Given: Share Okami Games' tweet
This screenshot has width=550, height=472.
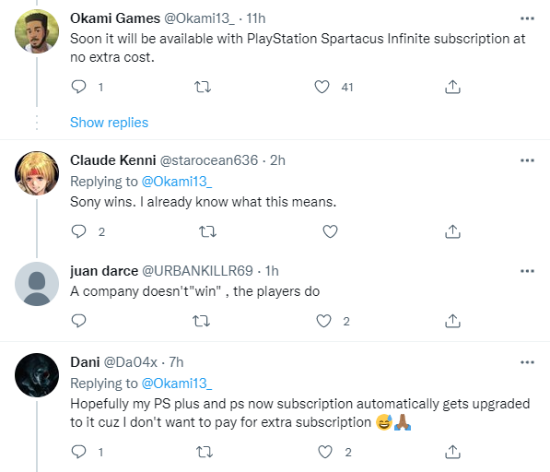Looking at the screenshot, I should pos(452,87).
